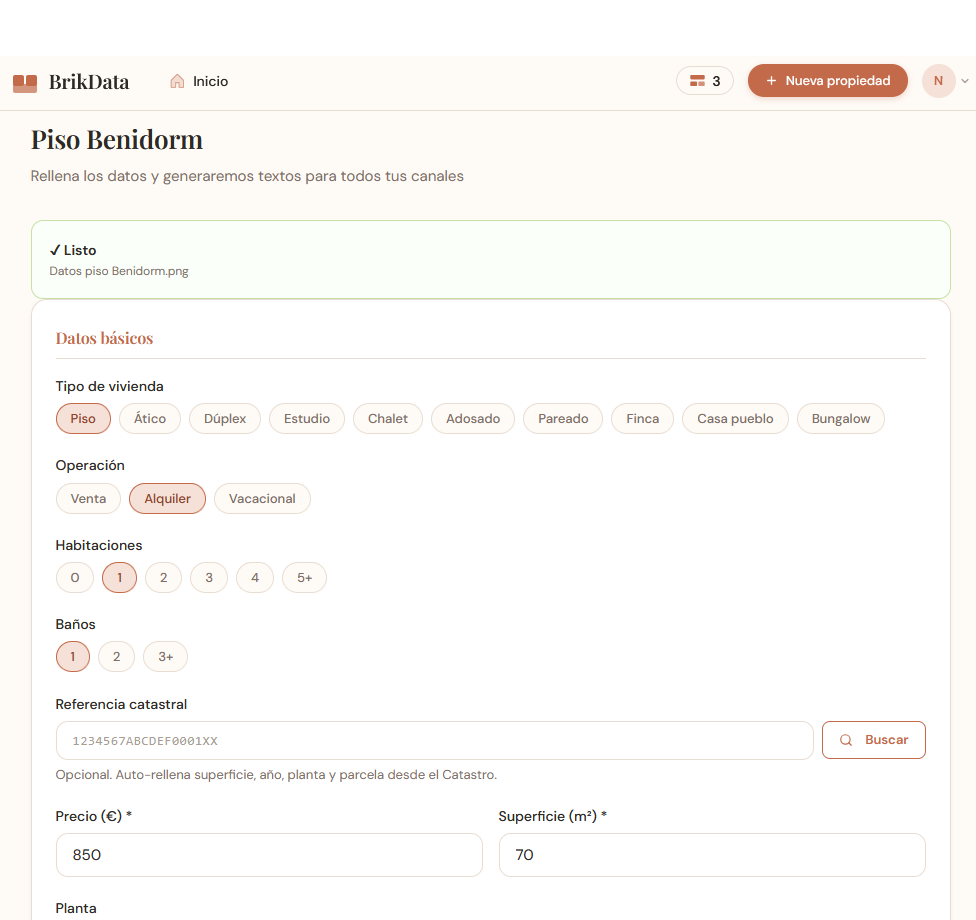Select the Ático housing type

(150, 419)
